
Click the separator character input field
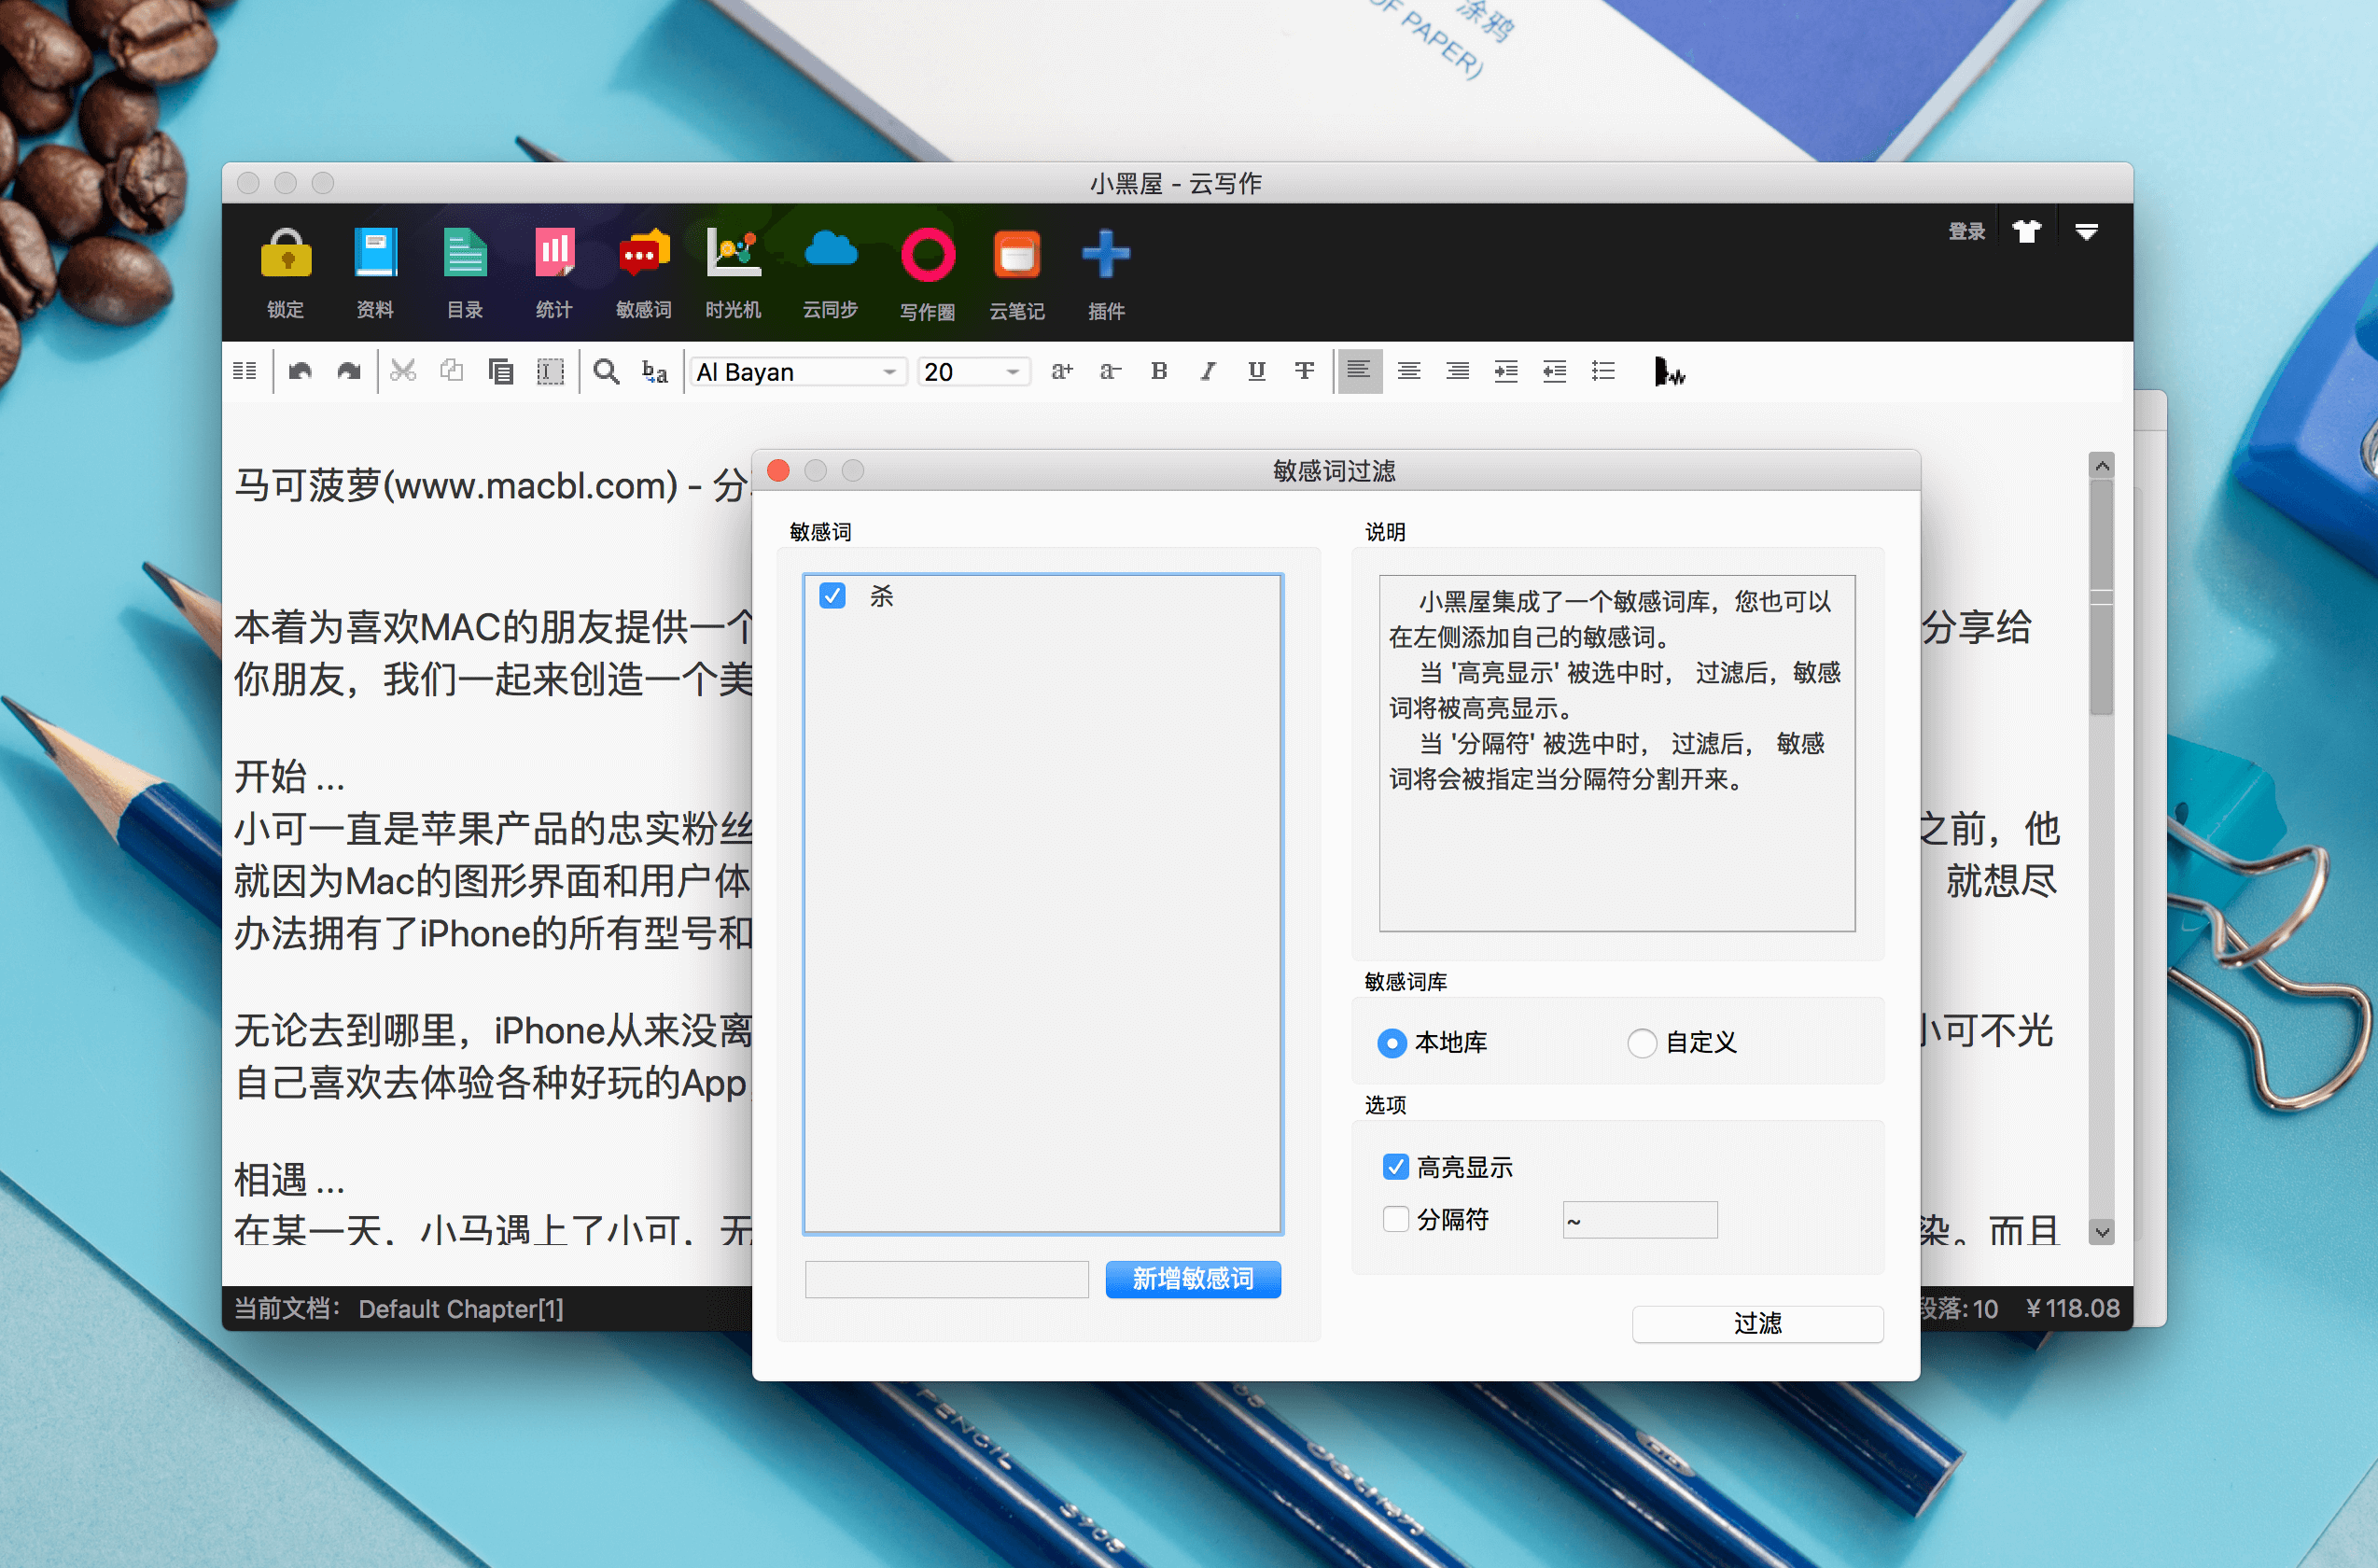click(x=1640, y=1220)
